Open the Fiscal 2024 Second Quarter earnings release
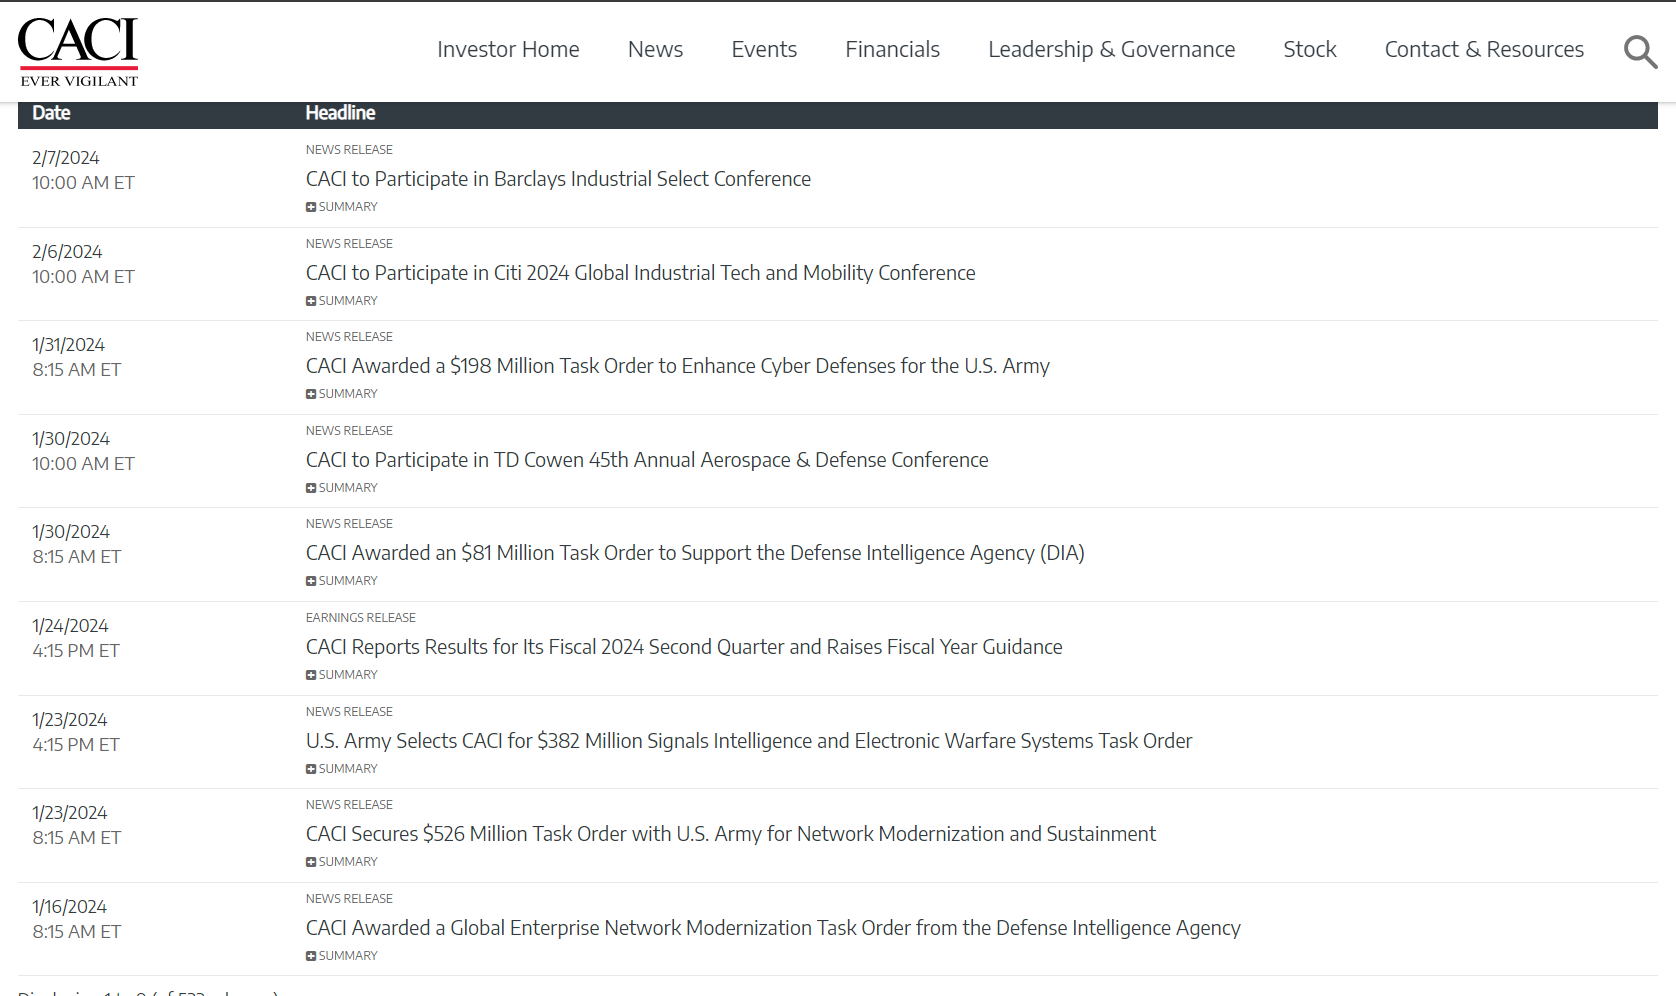The image size is (1676, 996). pos(684,647)
